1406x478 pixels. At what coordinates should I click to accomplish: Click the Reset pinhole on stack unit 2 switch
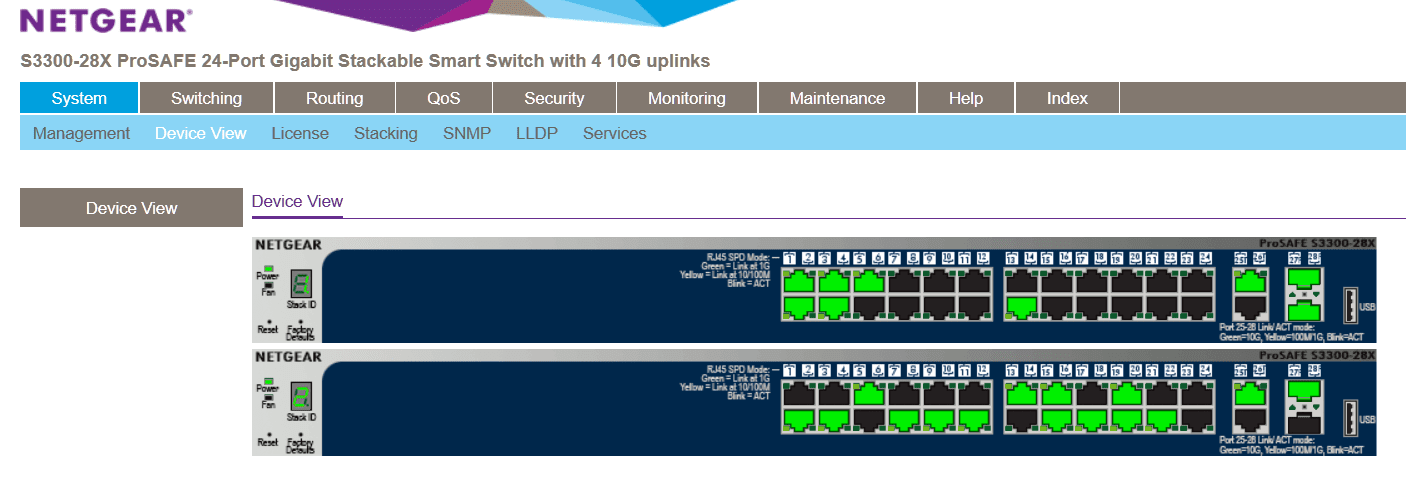pyautogui.click(x=268, y=433)
